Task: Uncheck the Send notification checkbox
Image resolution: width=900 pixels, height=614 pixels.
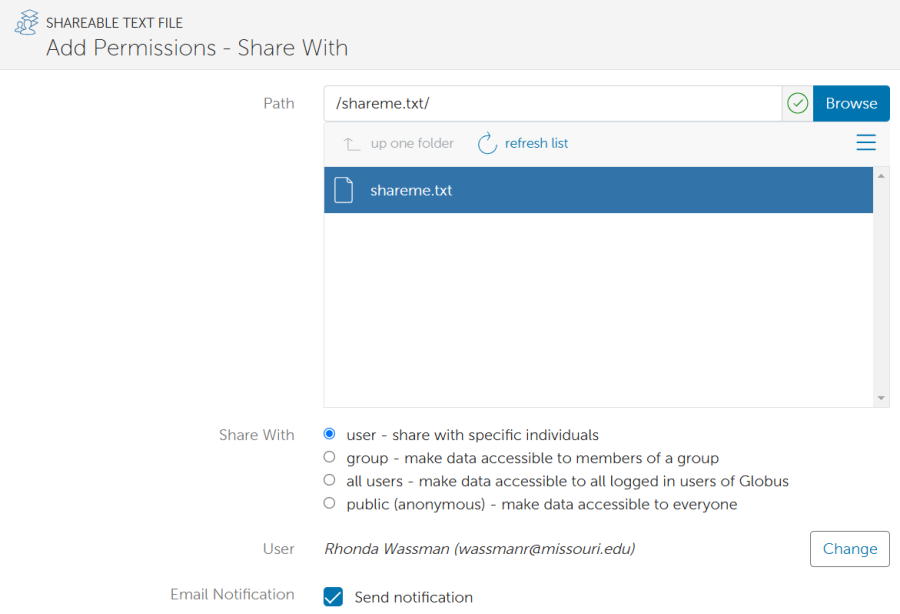Action: 334,597
